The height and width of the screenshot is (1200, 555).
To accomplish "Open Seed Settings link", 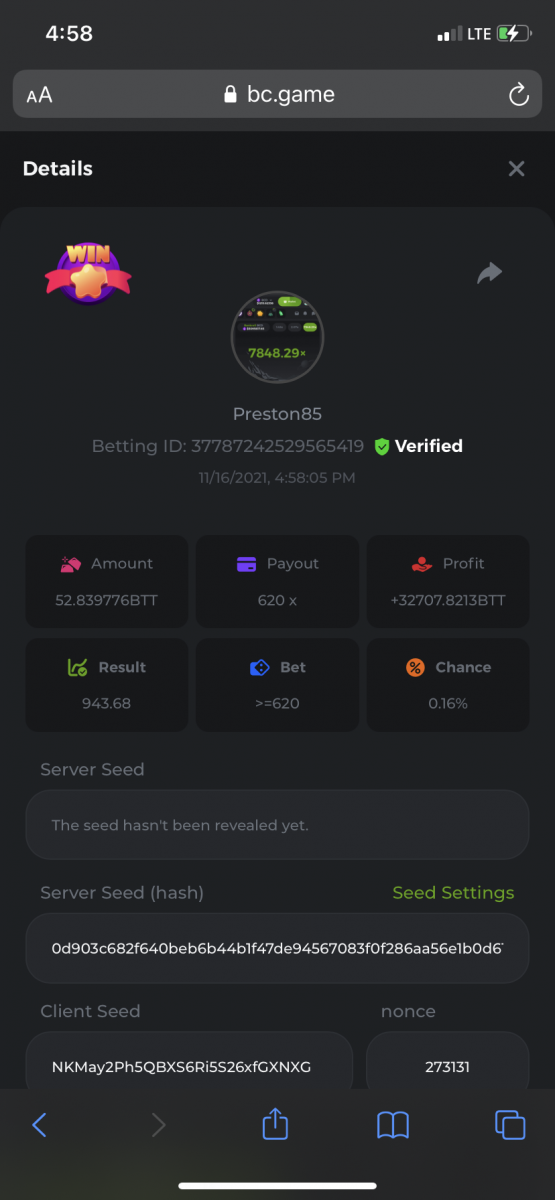I will (x=453, y=893).
